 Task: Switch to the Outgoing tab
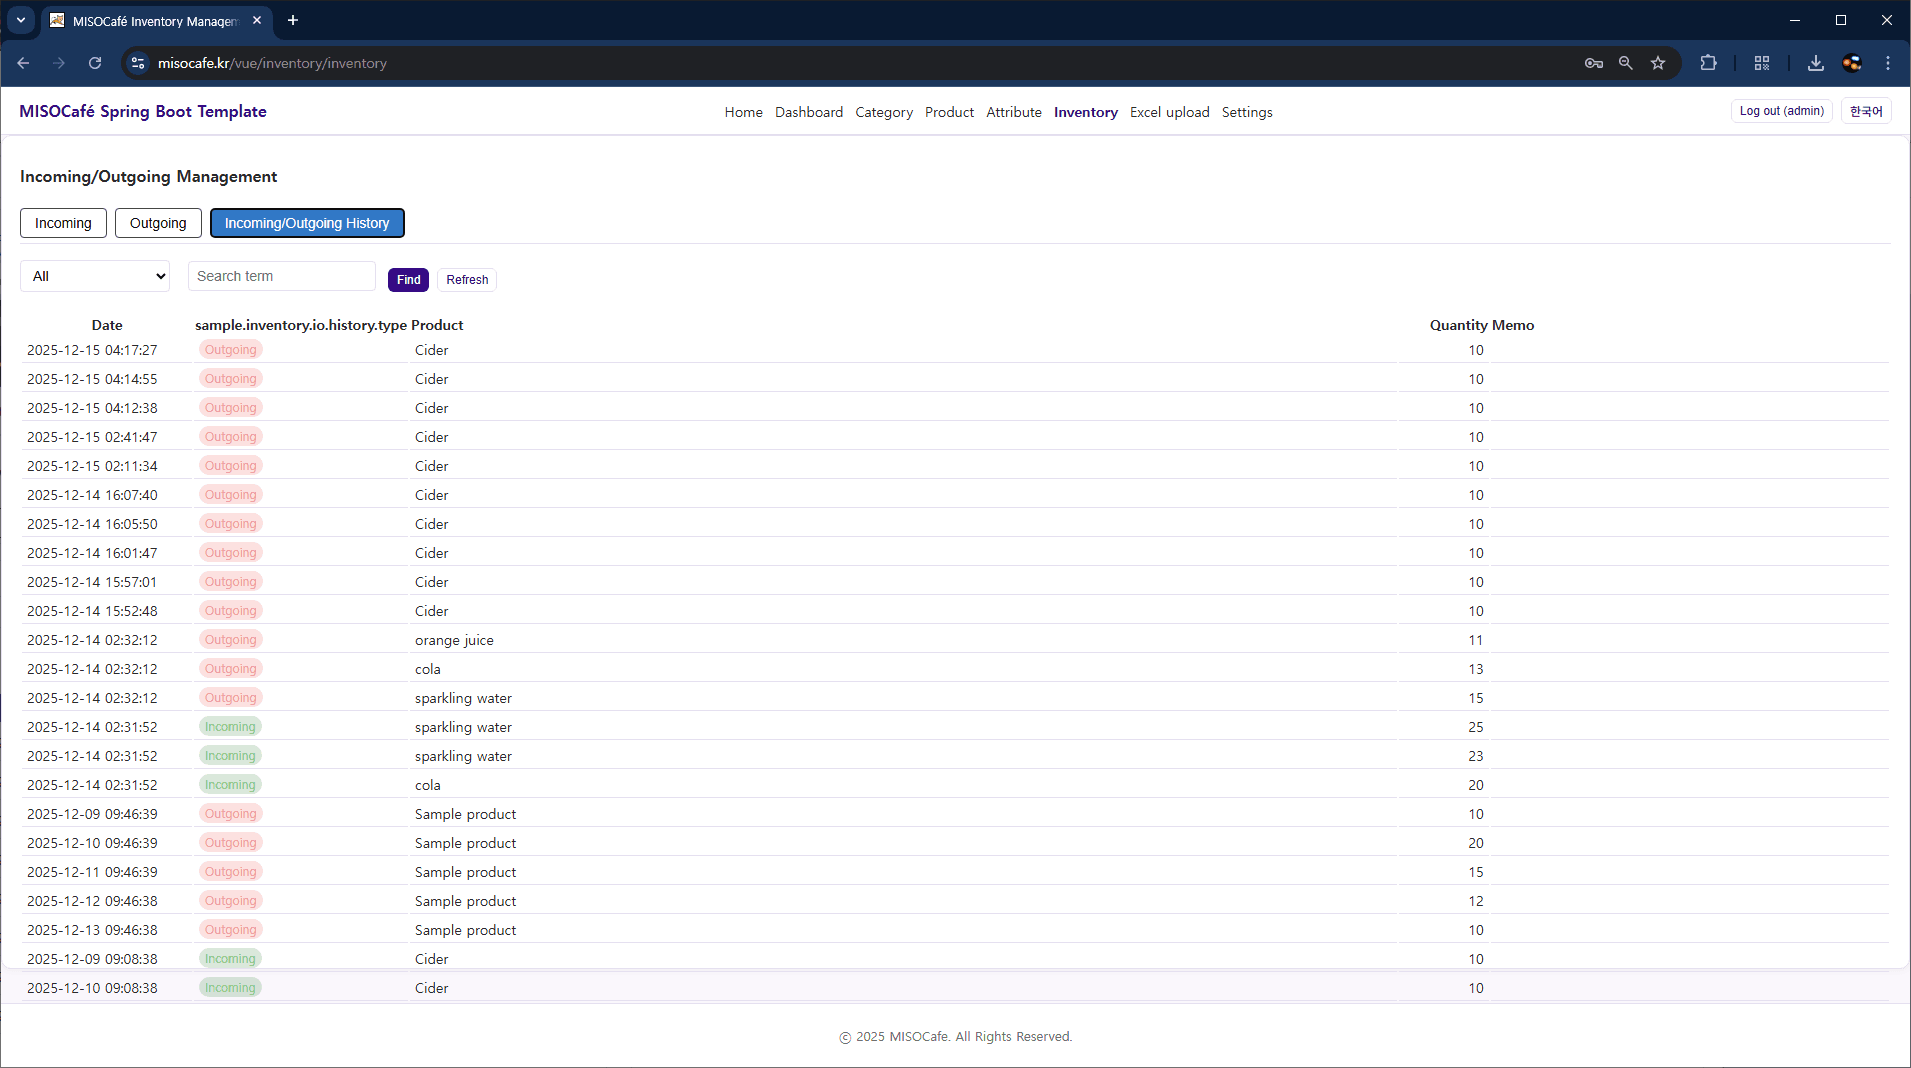pos(157,222)
